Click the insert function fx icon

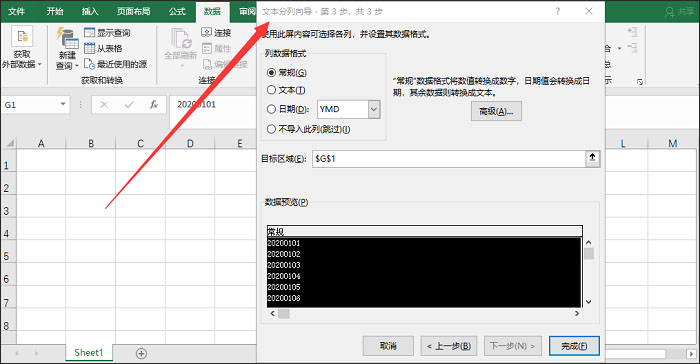pos(154,105)
